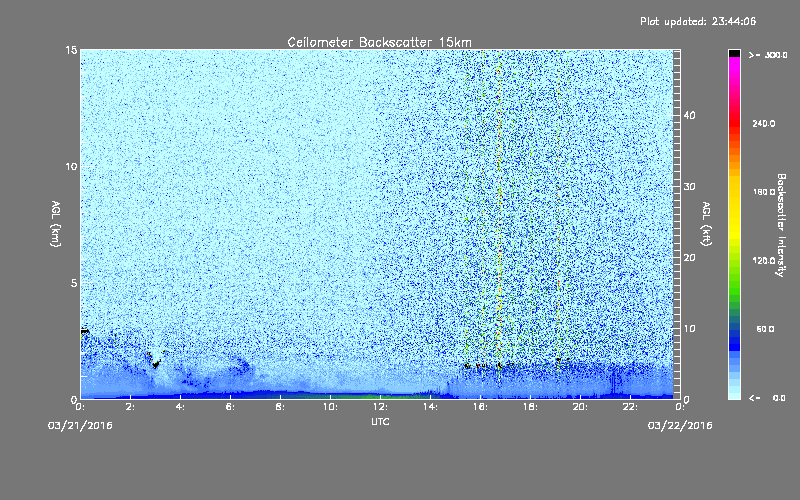The height and width of the screenshot is (500, 800).
Task: Click the "Plot updated: 23:44:06" timestamp
Action: click(698, 21)
